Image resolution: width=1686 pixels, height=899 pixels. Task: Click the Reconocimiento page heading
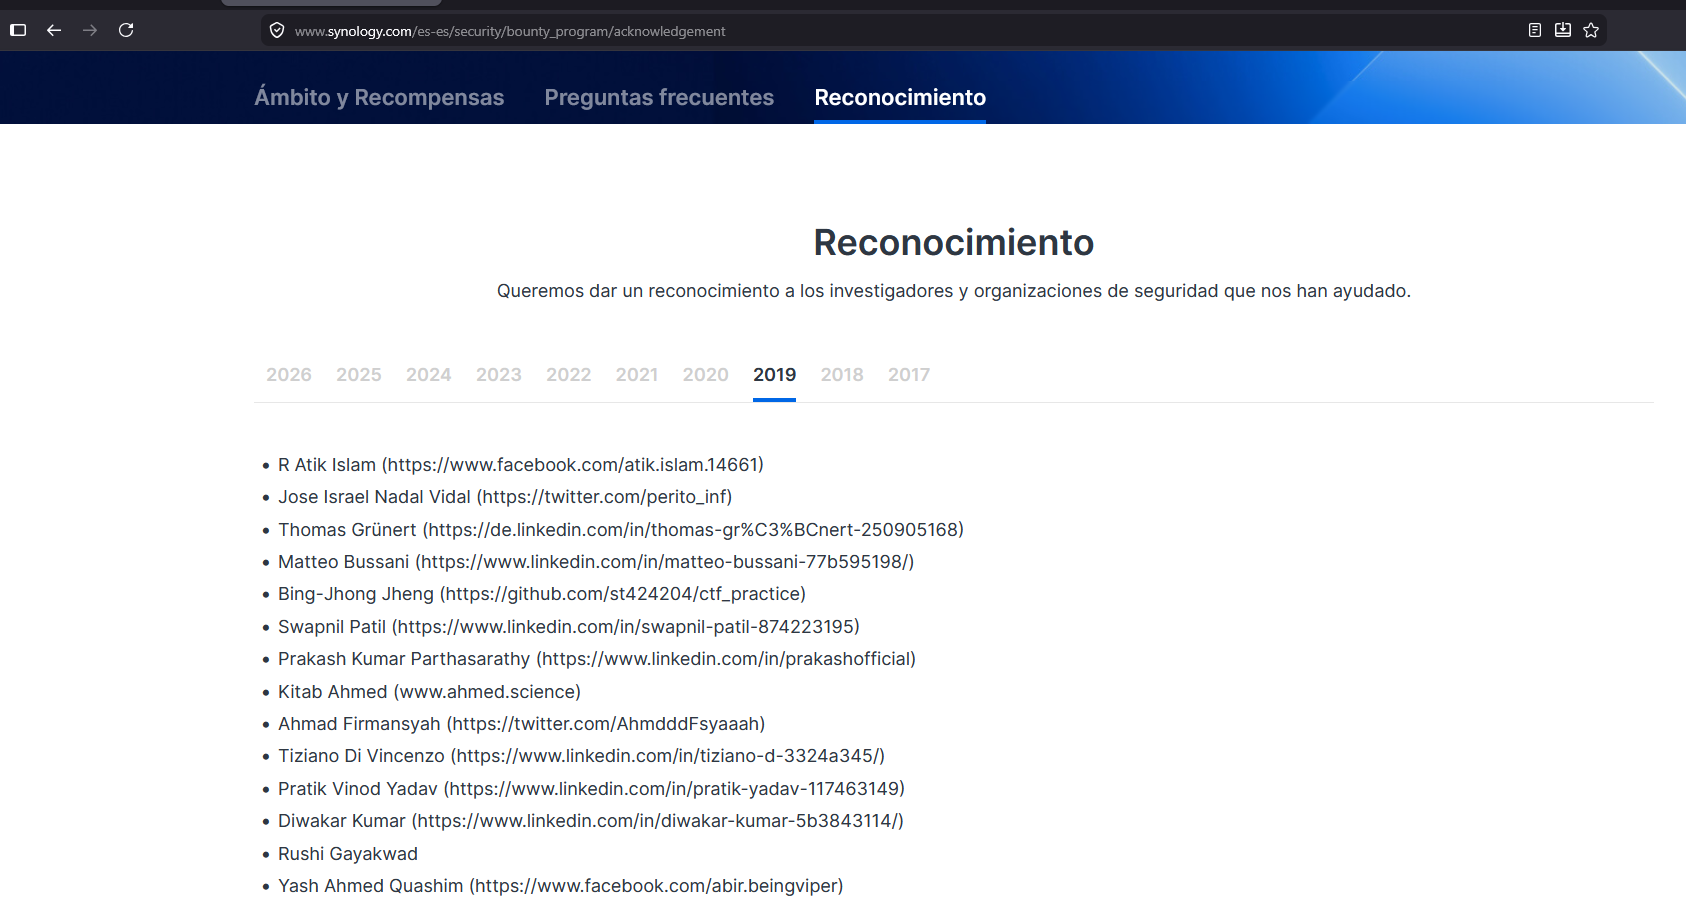pos(954,242)
